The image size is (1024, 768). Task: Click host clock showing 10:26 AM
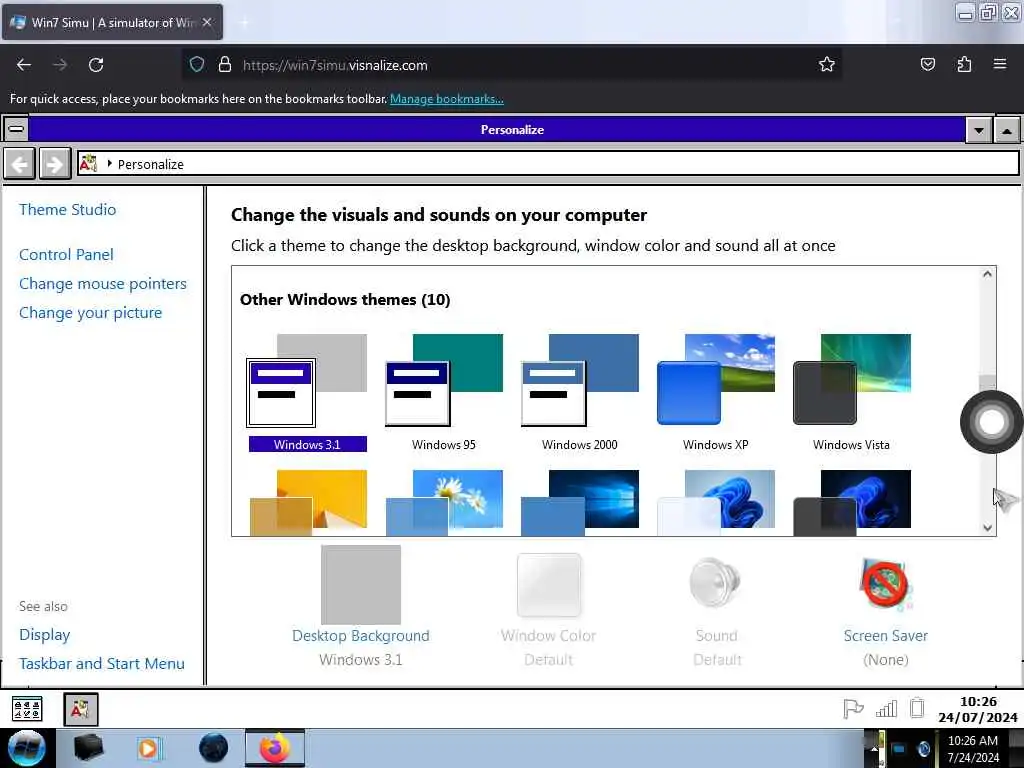972,748
